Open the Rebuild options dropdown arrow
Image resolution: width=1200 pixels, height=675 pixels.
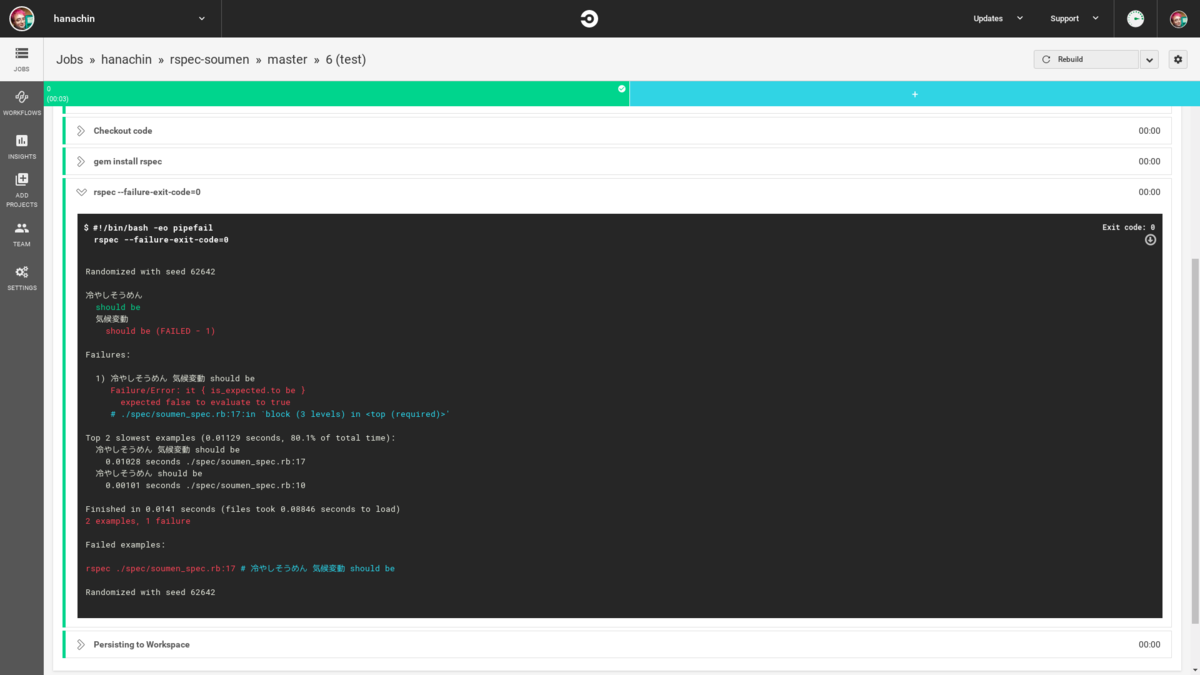(x=1149, y=59)
